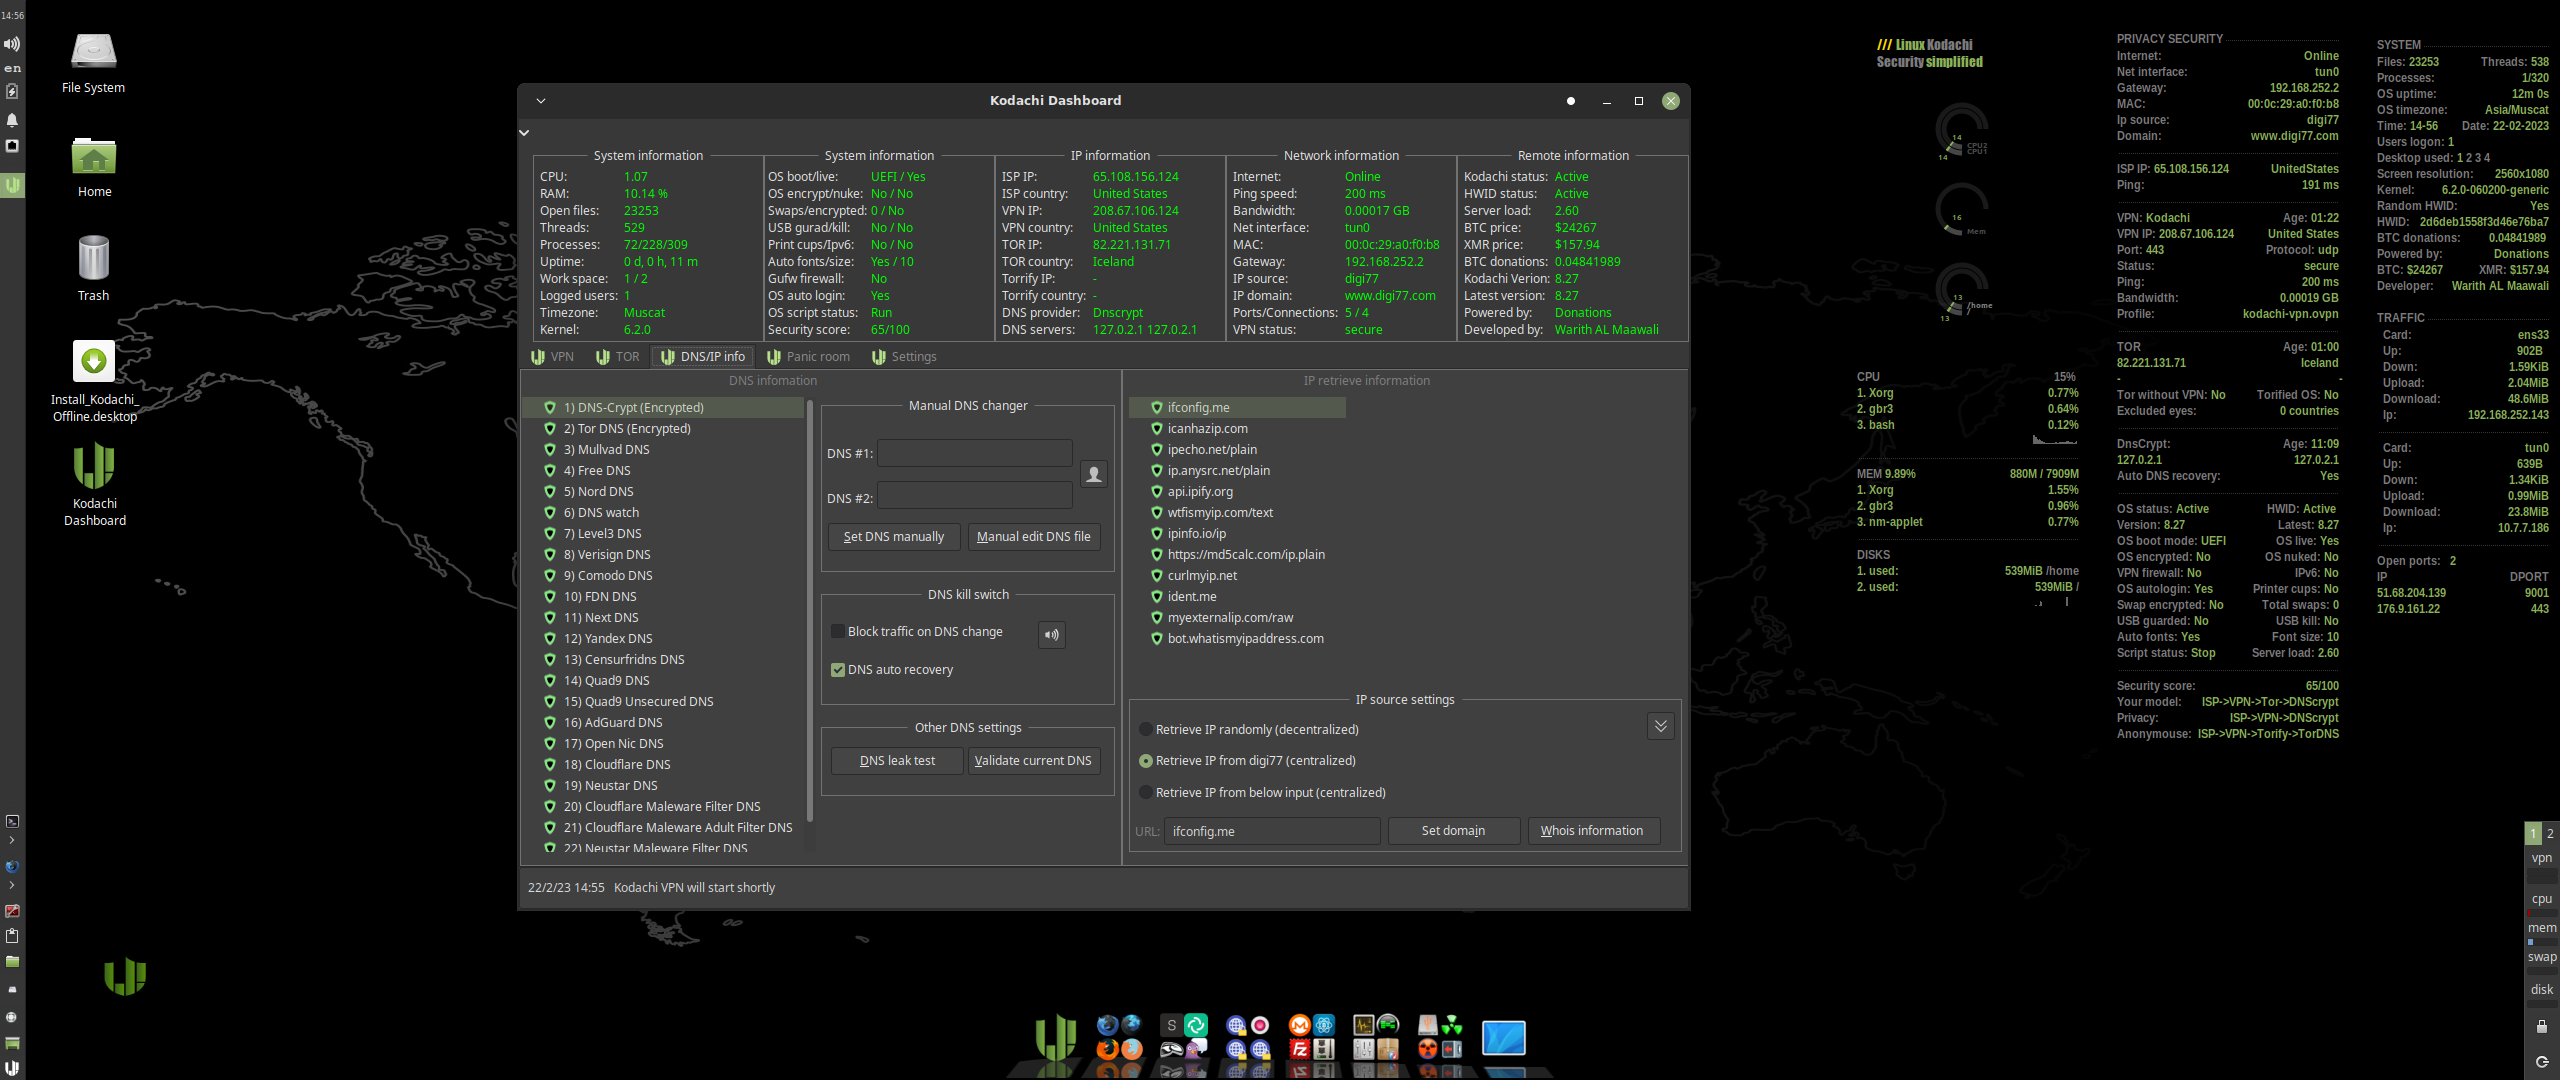The image size is (2560, 1080).
Task: Expand the IP source settings chevron
Action: pyautogui.click(x=1661, y=727)
